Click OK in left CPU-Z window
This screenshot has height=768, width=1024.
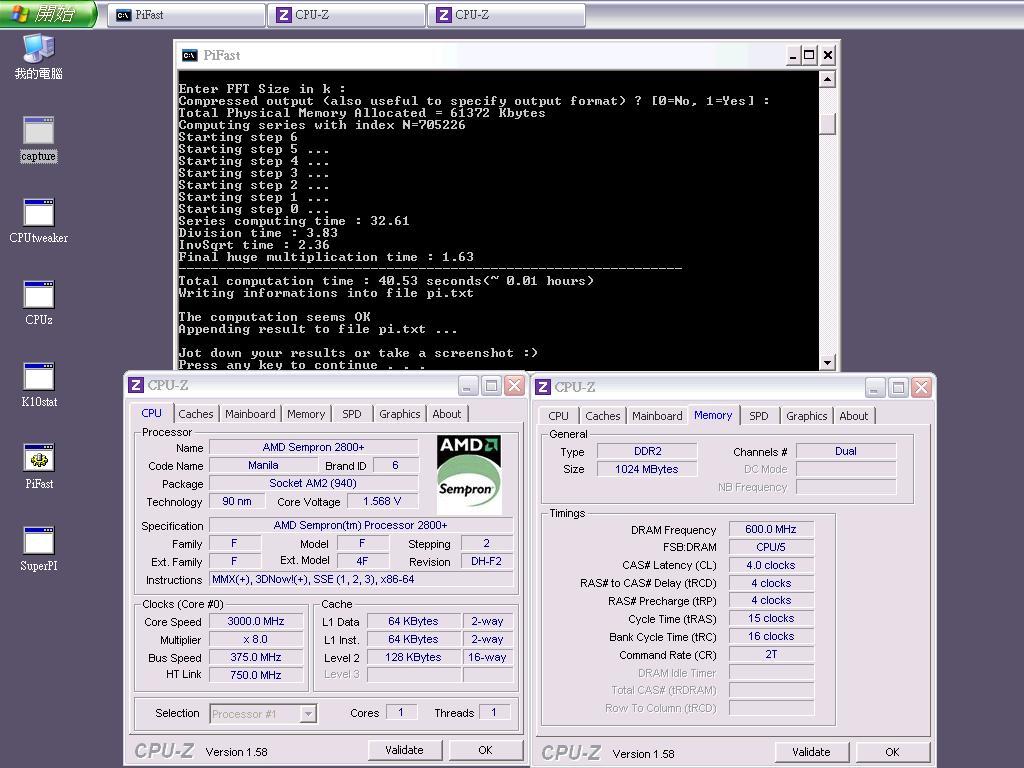[x=485, y=750]
